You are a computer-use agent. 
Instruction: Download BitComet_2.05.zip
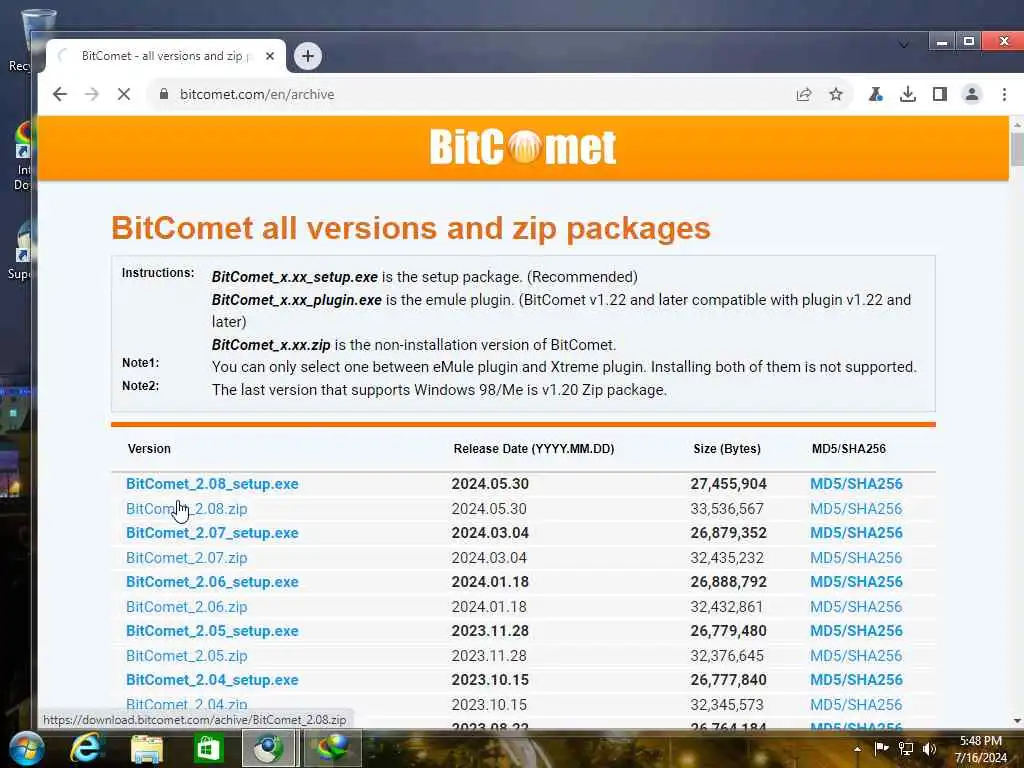pos(187,656)
